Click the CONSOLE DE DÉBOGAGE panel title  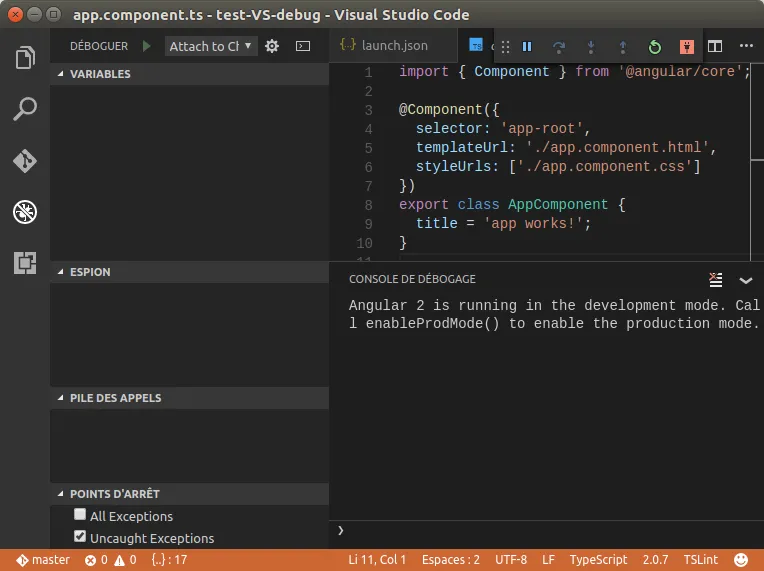click(412, 279)
